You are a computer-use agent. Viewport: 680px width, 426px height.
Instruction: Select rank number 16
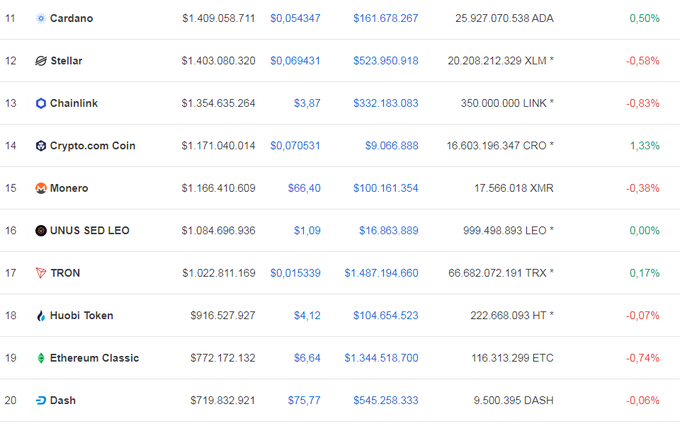pos(10,230)
